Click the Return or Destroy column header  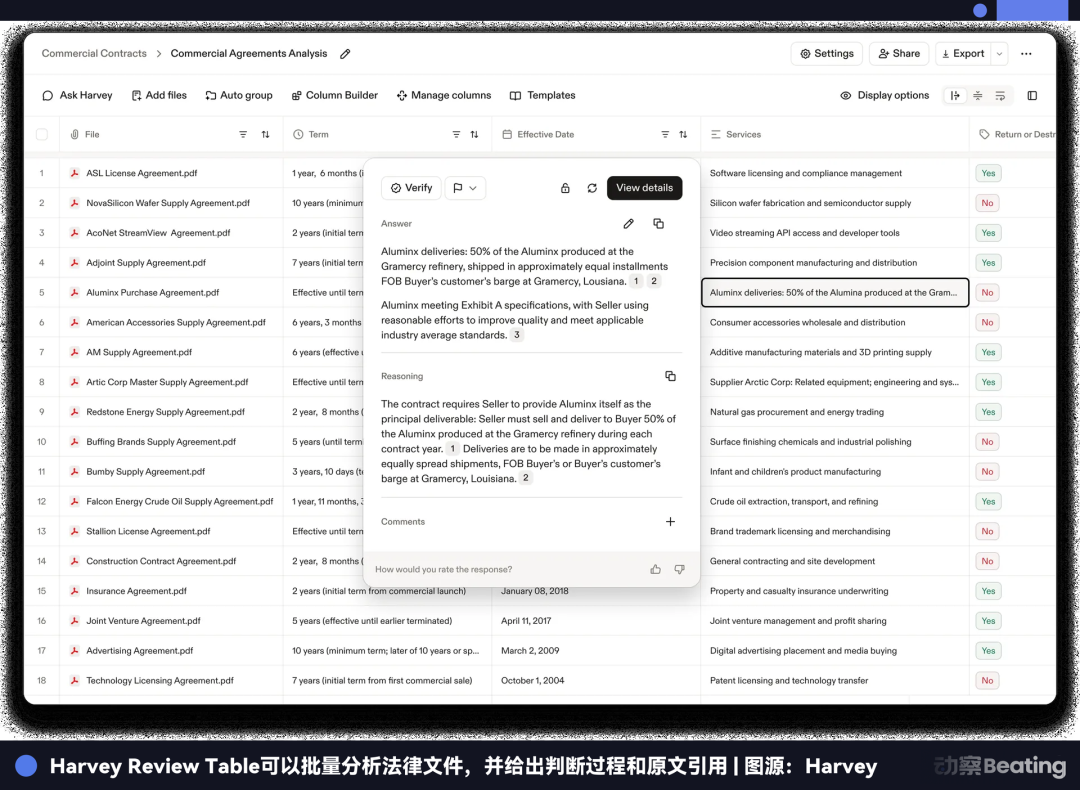click(1017, 134)
